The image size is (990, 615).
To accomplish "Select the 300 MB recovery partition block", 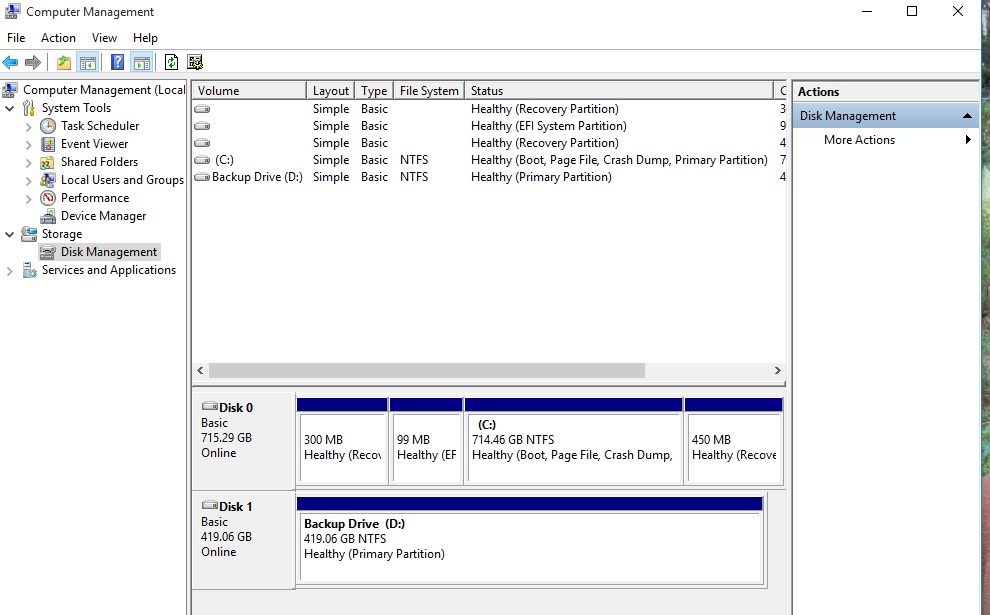I will (x=342, y=441).
